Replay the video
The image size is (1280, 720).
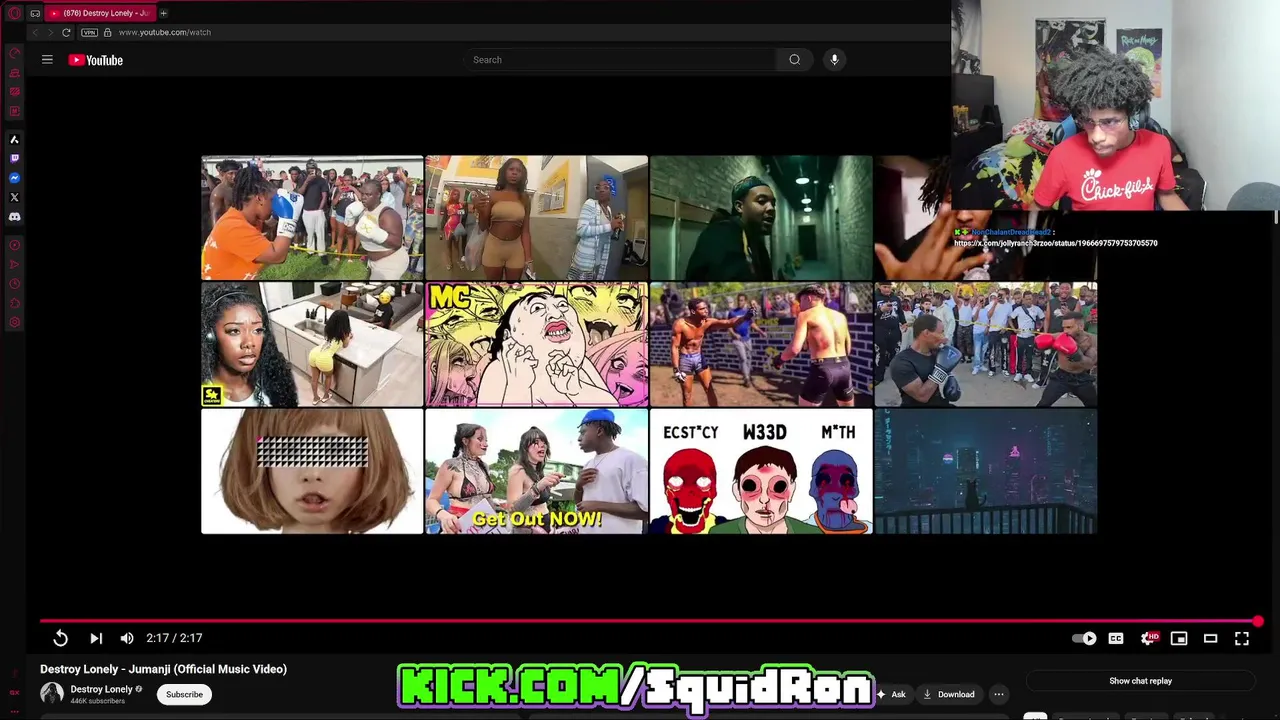click(61, 638)
